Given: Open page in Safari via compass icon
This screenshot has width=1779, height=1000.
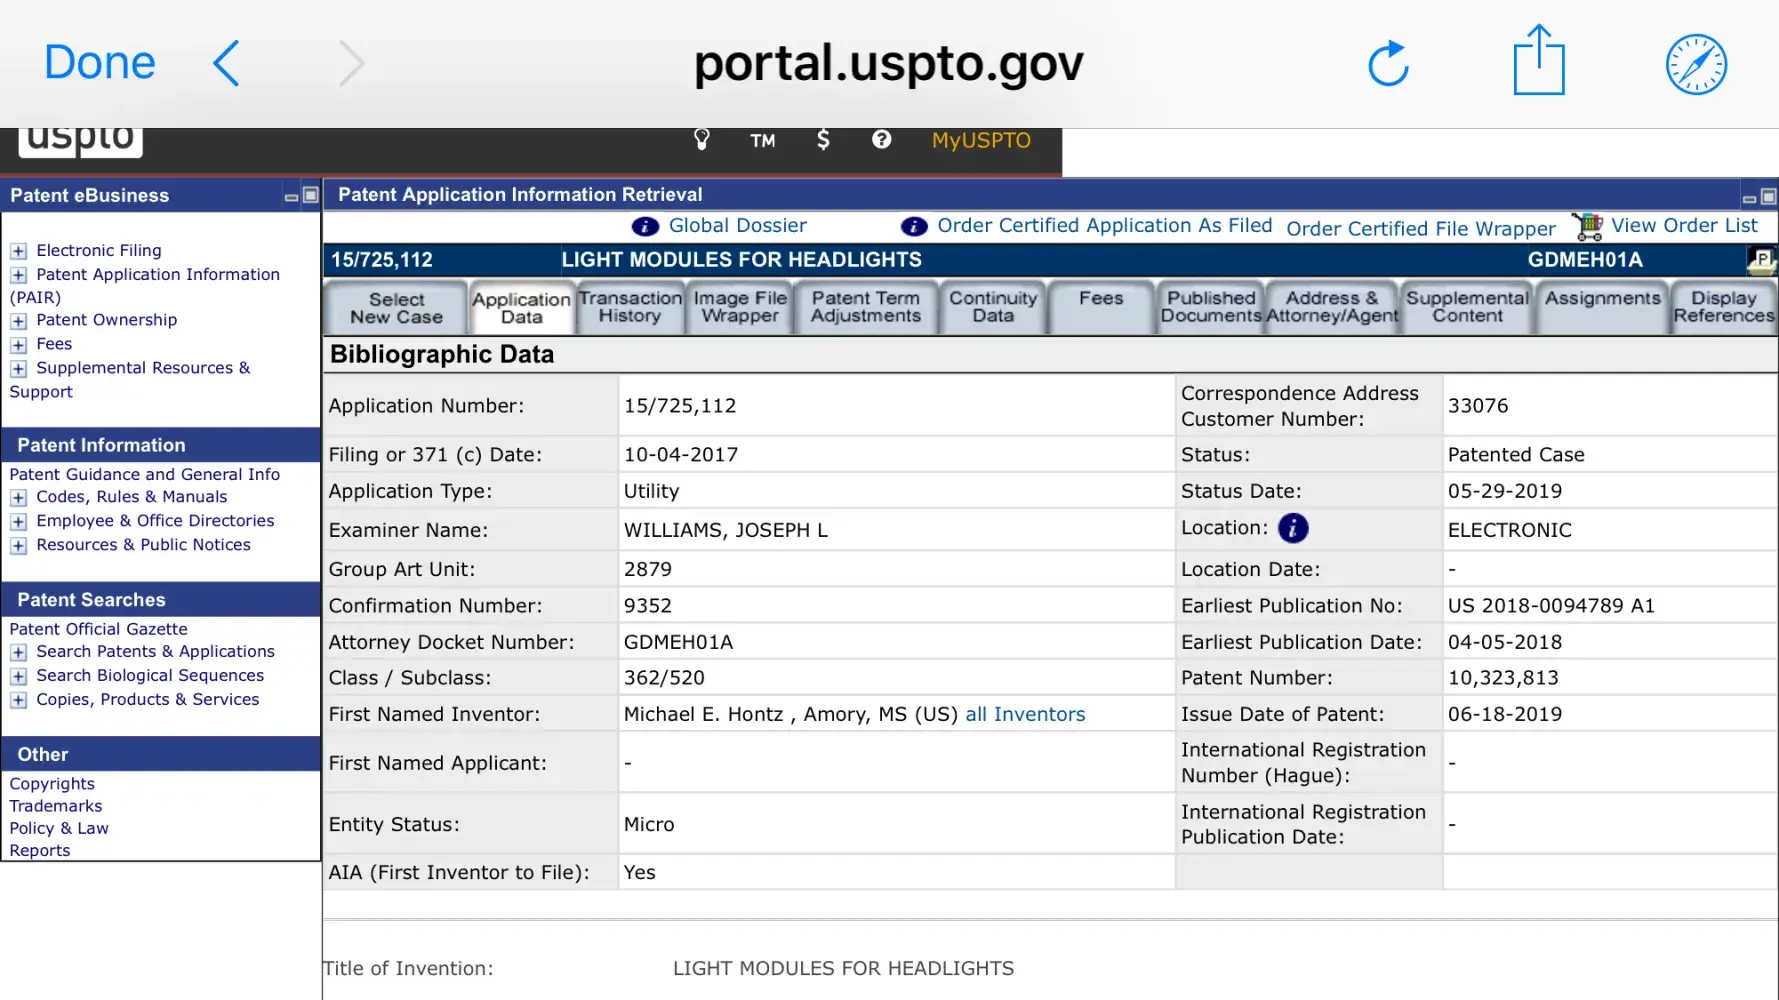Looking at the screenshot, I should 1696,64.
